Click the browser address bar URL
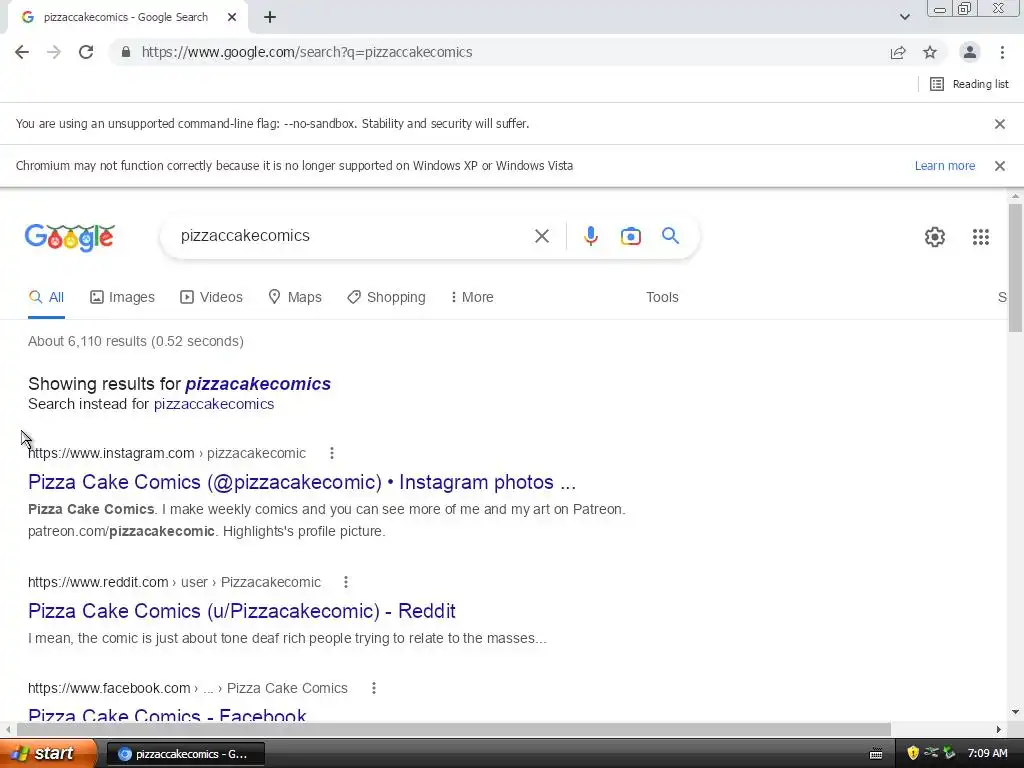 click(x=306, y=52)
